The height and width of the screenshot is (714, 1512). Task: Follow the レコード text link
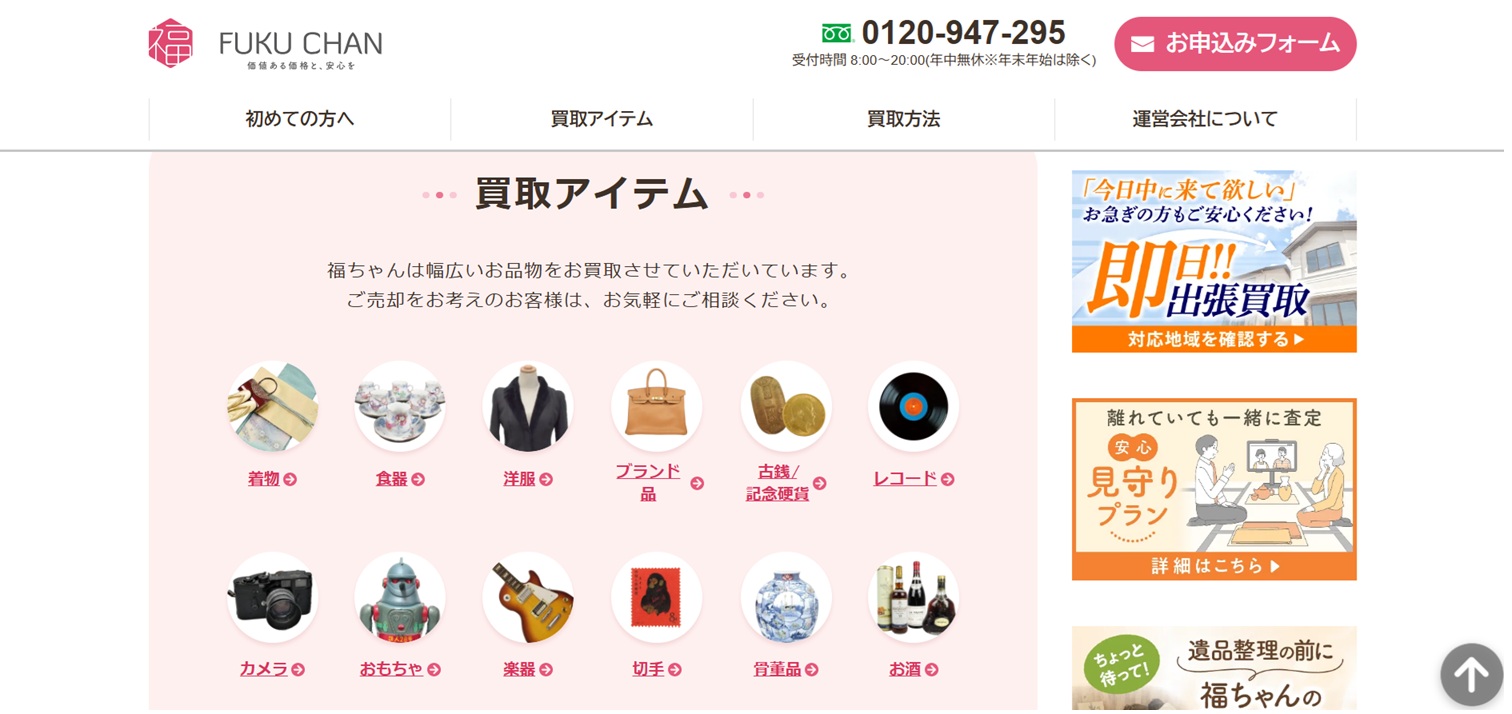click(905, 479)
